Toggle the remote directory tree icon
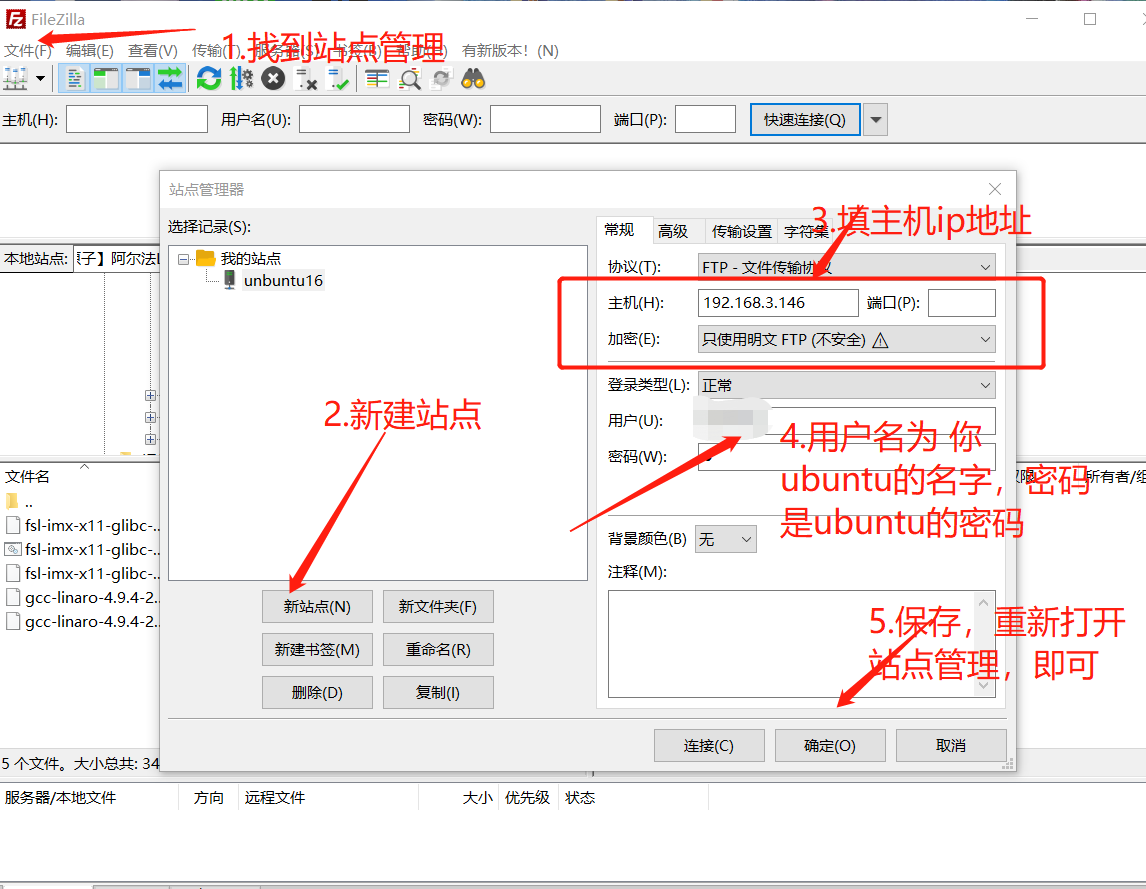The height and width of the screenshot is (889, 1146). [137, 78]
